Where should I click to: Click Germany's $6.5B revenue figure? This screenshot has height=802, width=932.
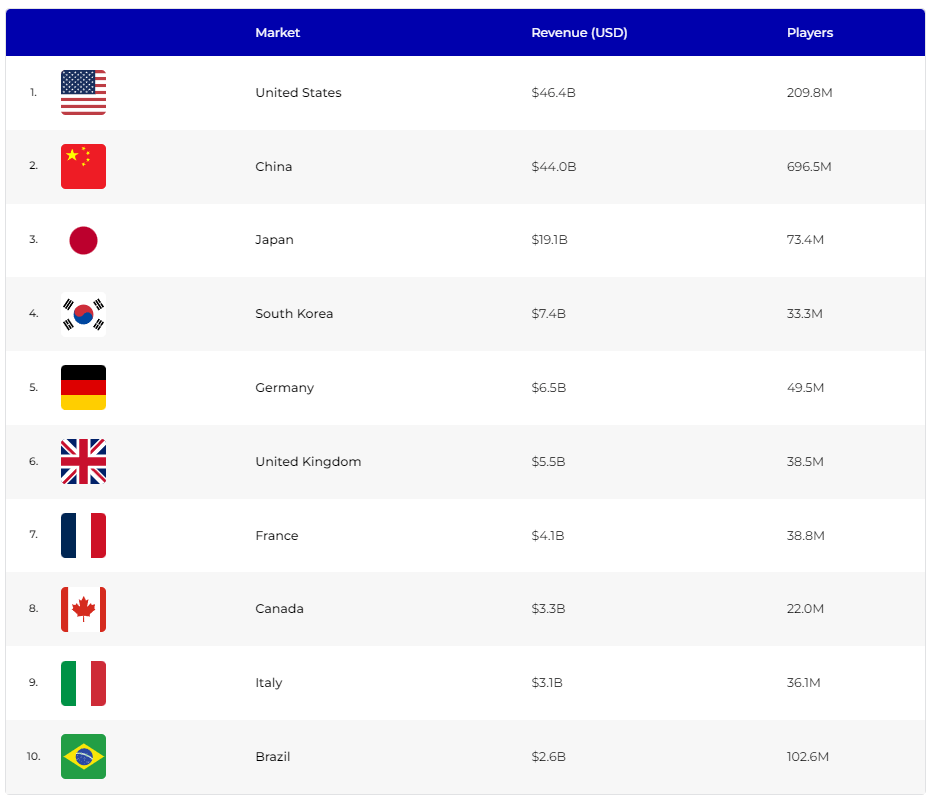tap(549, 388)
